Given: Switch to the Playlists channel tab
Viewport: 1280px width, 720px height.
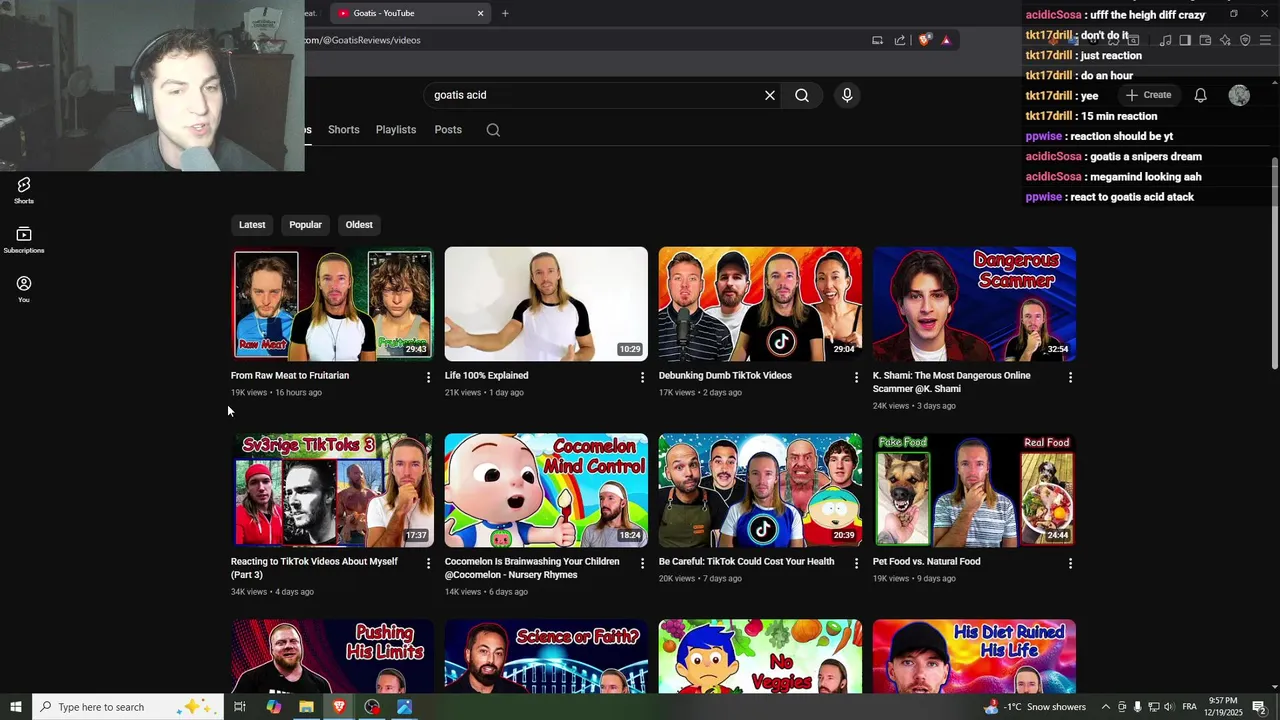Looking at the screenshot, I should point(396,130).
